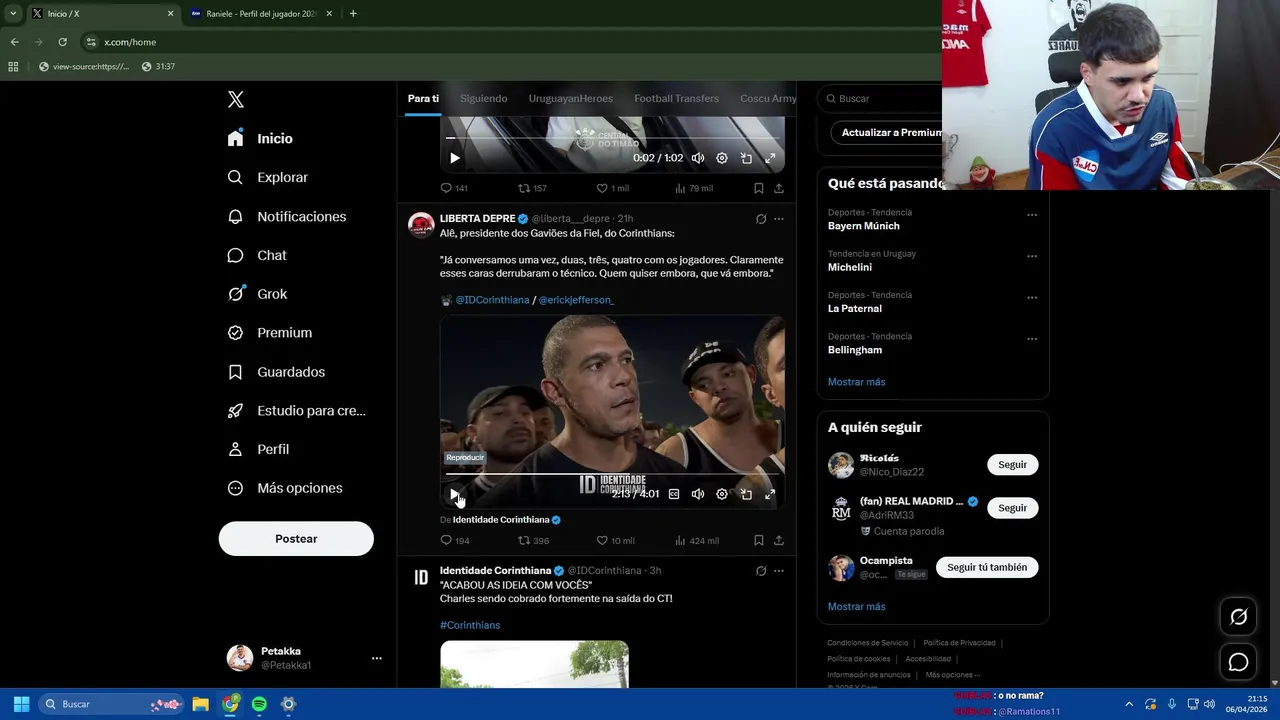Open Grok icon on LIBERTA DEPRE post
Image resolution: width=1280 pixels, height=720 pixels.
point(761,219)
